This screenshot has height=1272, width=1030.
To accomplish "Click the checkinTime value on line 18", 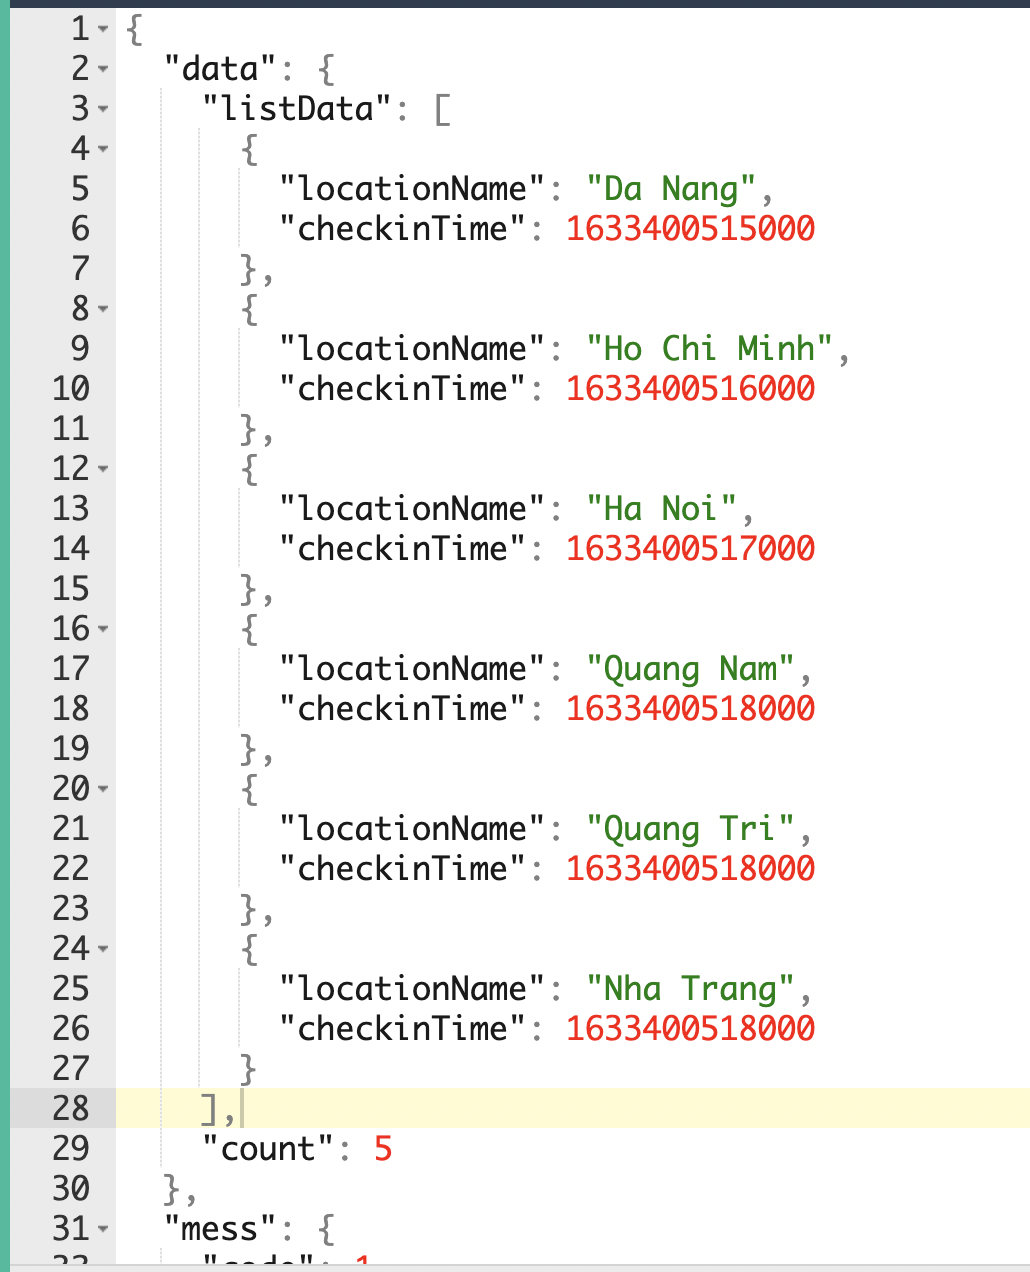I will (690, 709).
